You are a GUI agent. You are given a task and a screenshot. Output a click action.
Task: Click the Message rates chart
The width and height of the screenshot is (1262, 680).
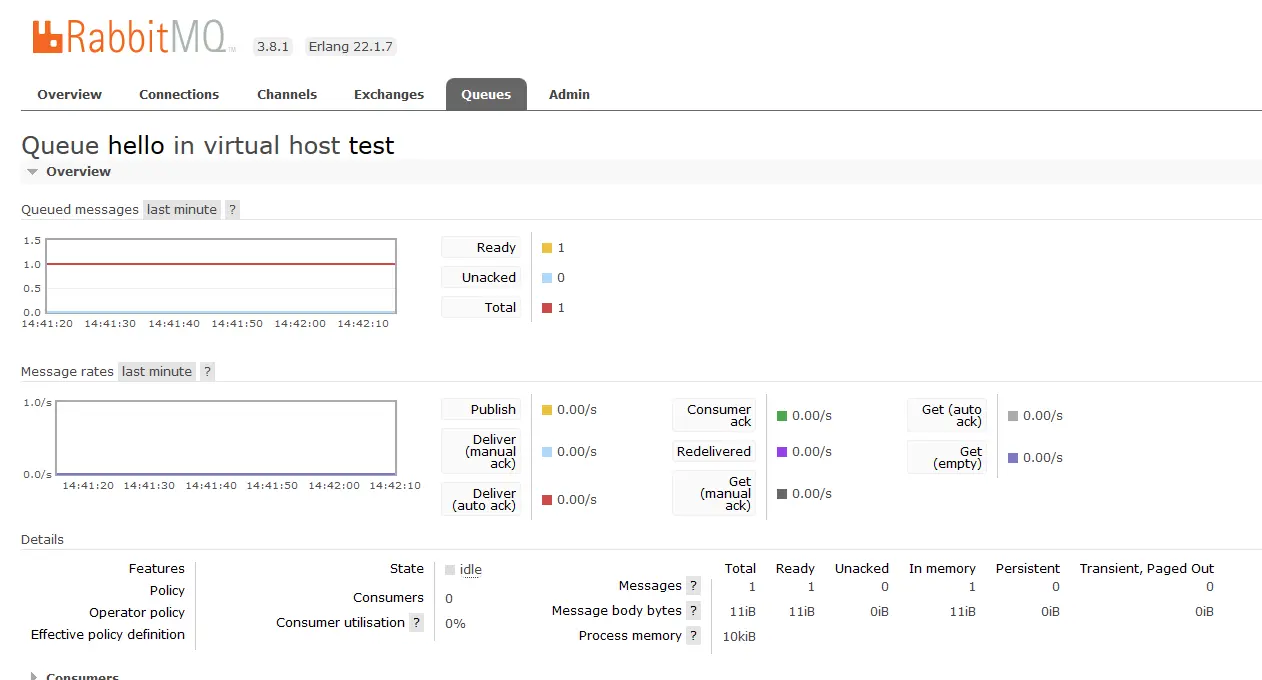227,438
